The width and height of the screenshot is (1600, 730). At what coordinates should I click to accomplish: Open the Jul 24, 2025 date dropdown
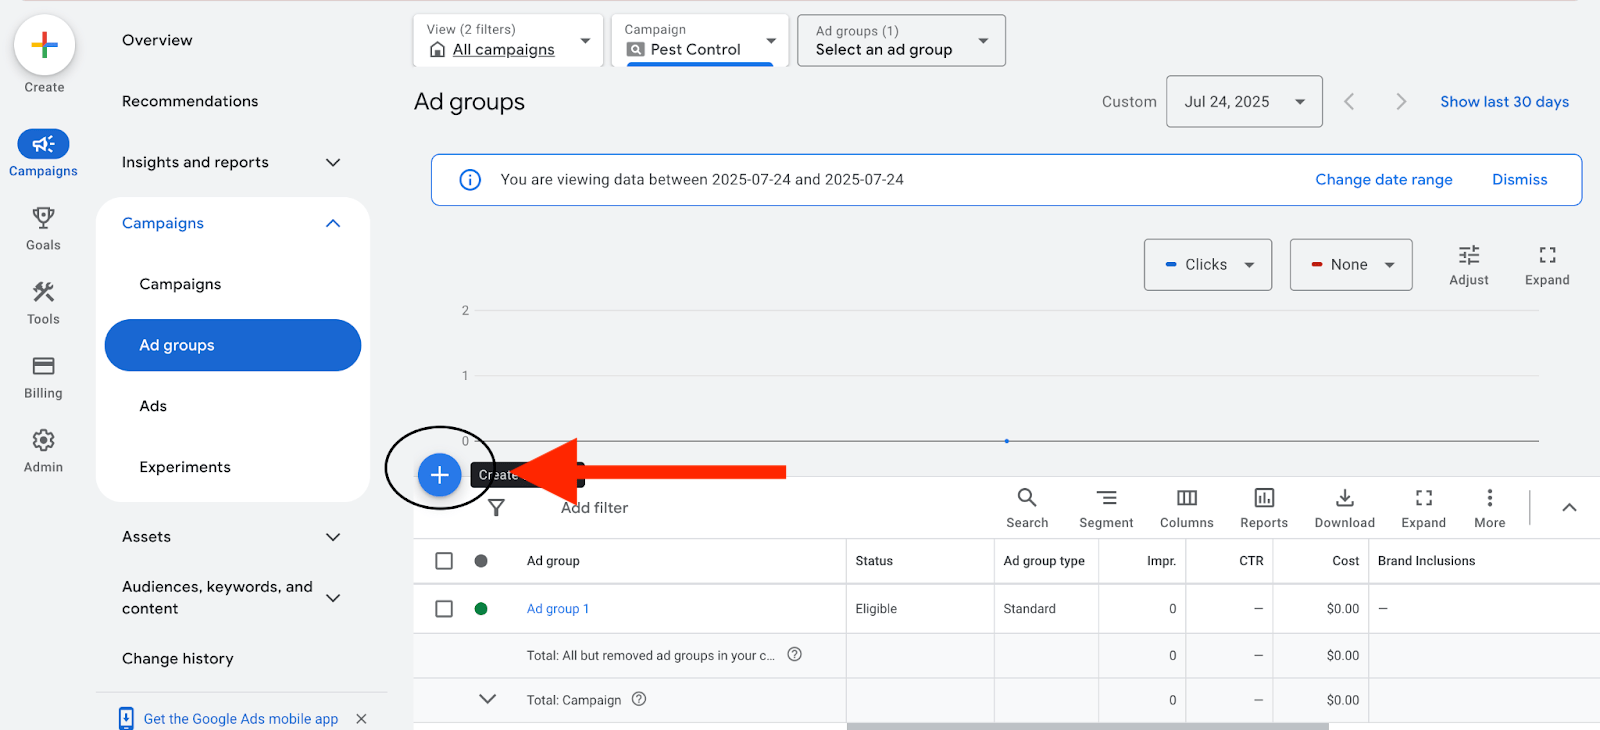coord(1244,101)
